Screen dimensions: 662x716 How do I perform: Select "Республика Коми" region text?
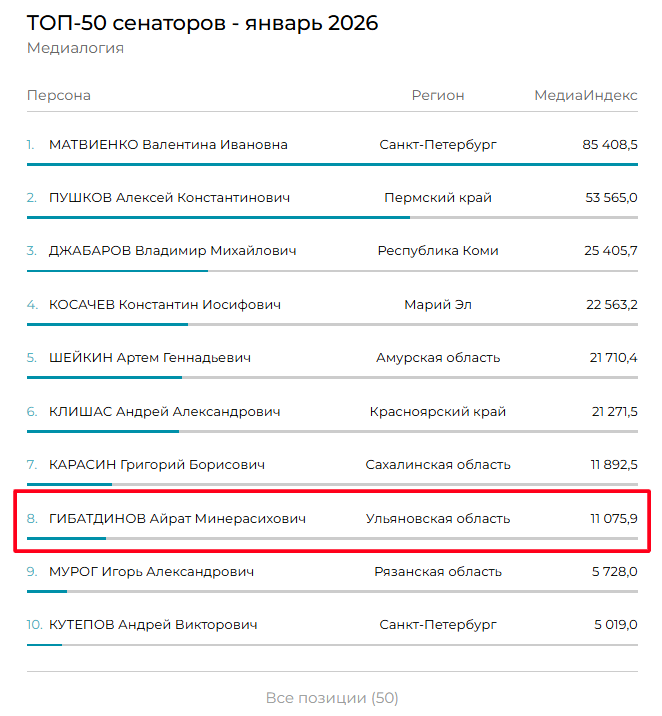click(x=438, y=251)
